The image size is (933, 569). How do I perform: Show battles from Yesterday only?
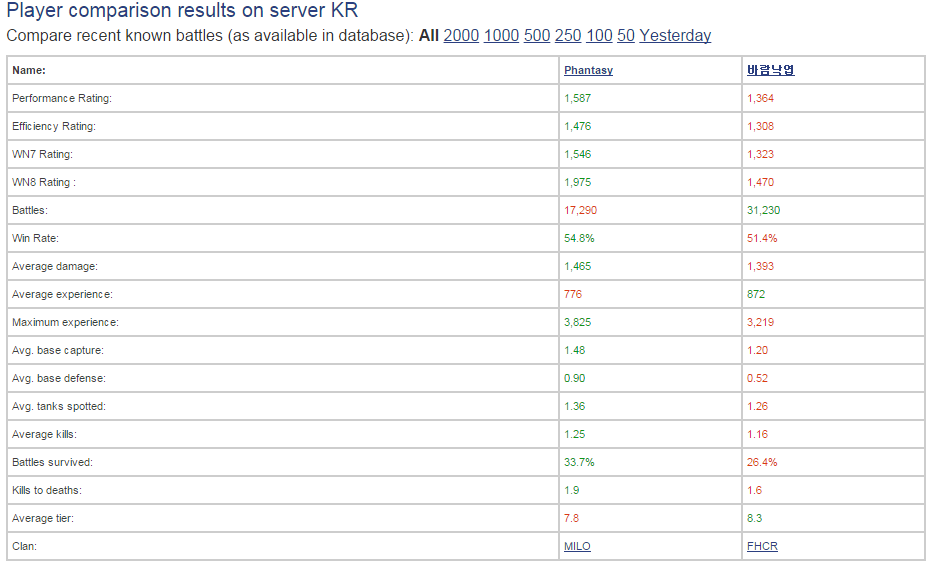click(675, 36)
